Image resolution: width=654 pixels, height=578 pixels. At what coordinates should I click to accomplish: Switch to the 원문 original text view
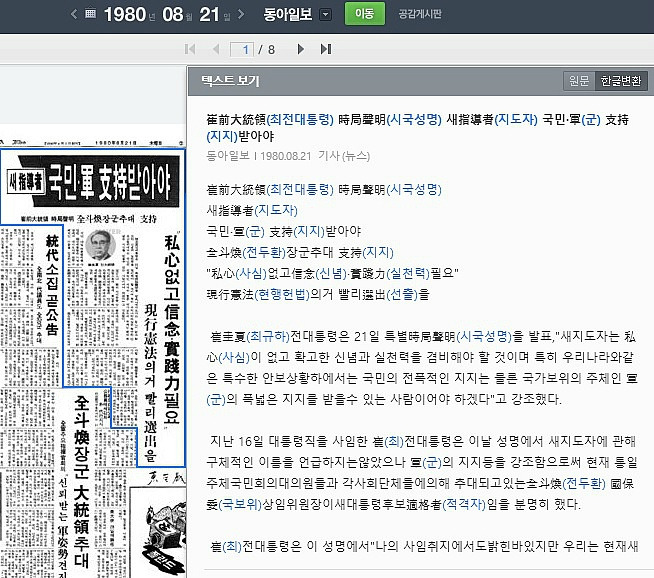tap(579, 80)
